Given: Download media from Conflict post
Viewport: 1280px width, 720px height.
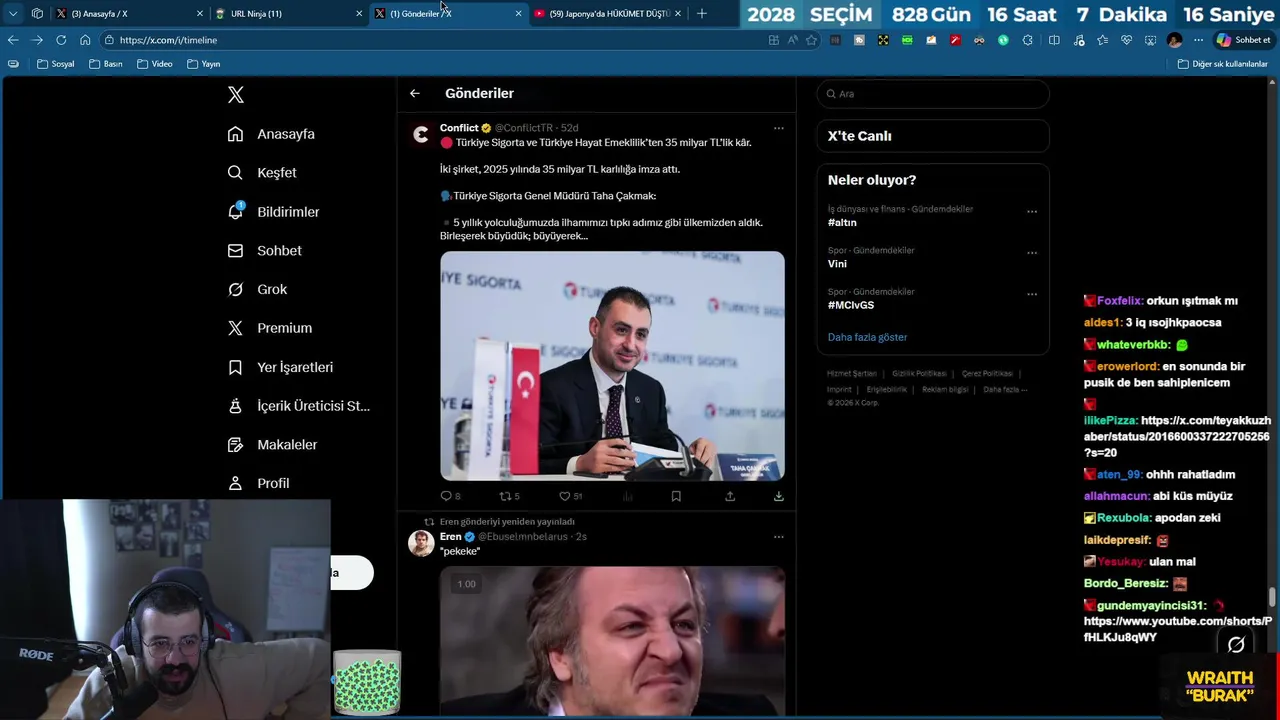Looking at the screenshot, I should 778,496.
